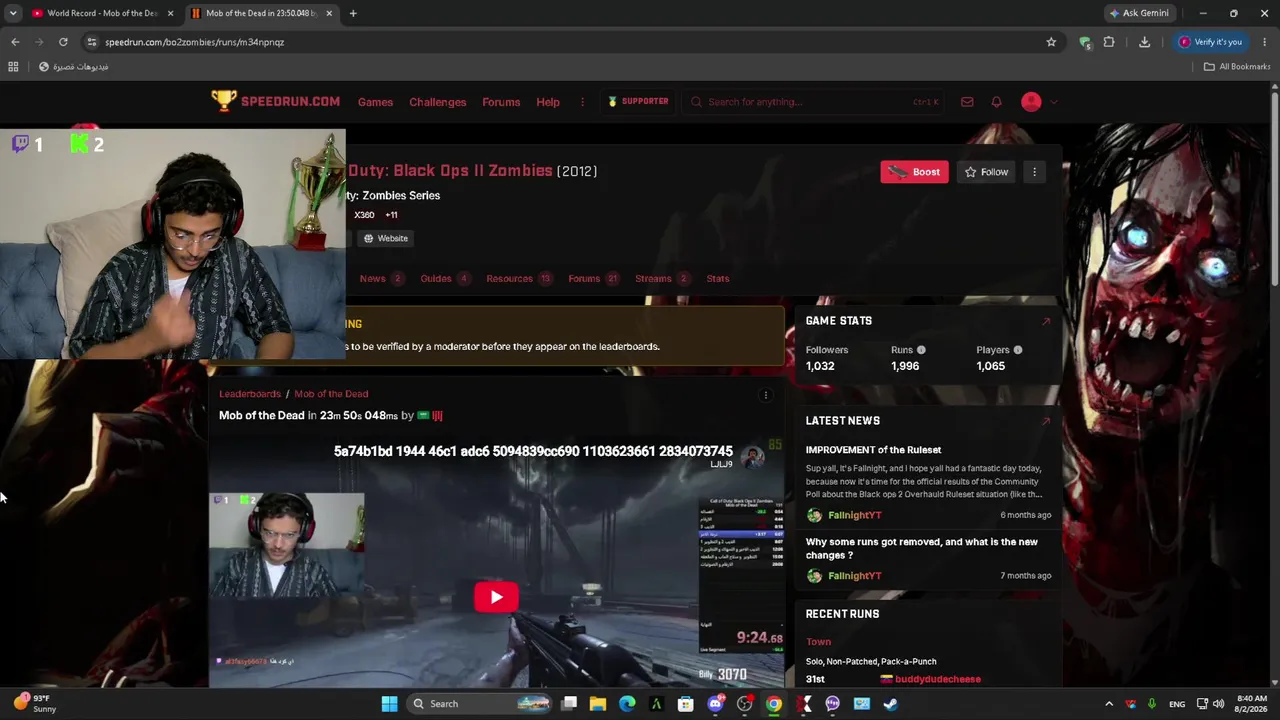Viewport: 1280px width, 720px height.
Task: Click the Ask Gemini button
Action: (x=1139, y=13)
